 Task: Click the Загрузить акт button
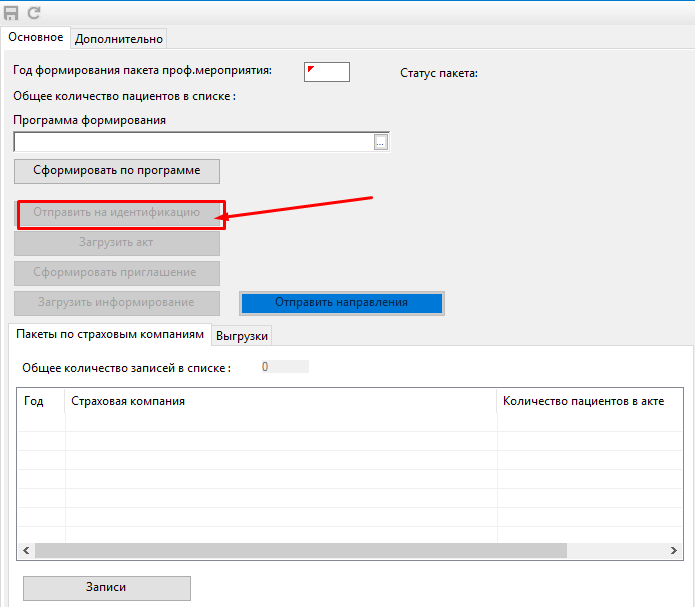(117, 242)
